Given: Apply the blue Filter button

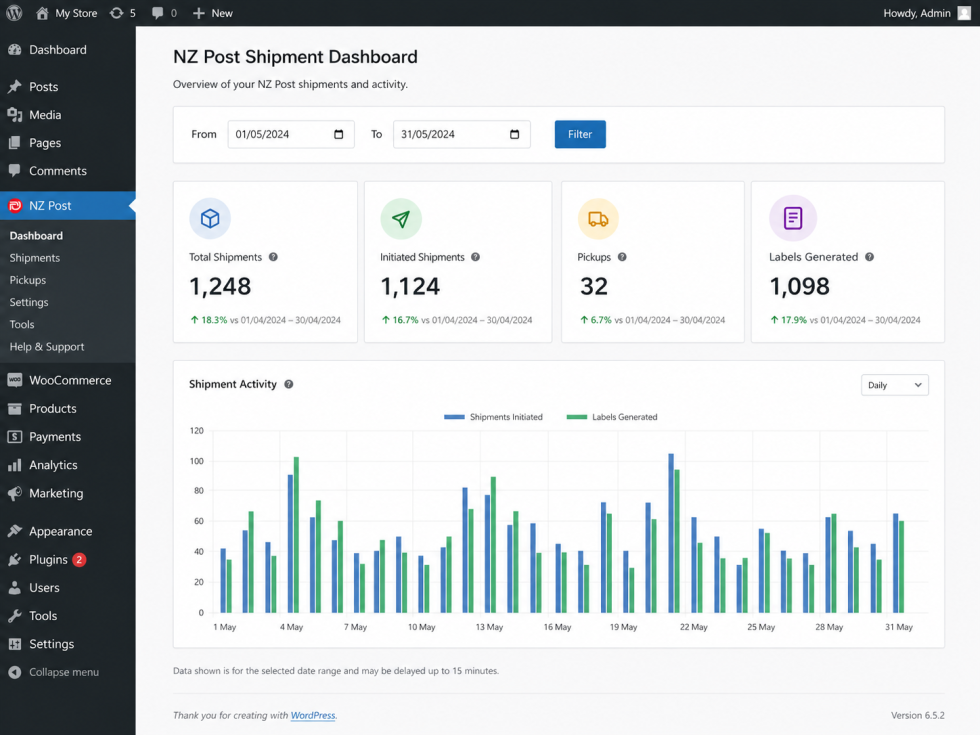Looking at the screenshot, I should [x=580, y=134].
